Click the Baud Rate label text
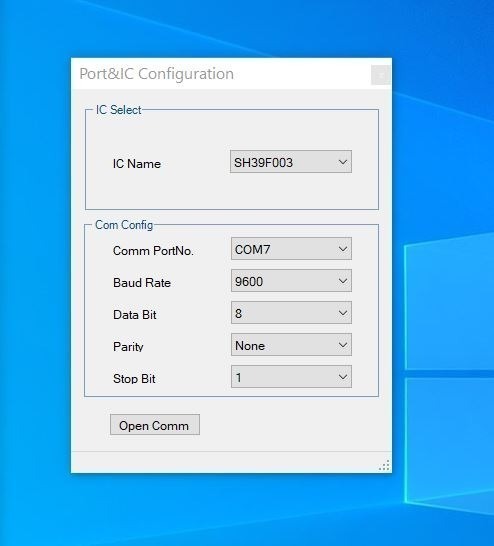This screenshot has height=546, width=494. pyautogui.click(x=142, y=283)
